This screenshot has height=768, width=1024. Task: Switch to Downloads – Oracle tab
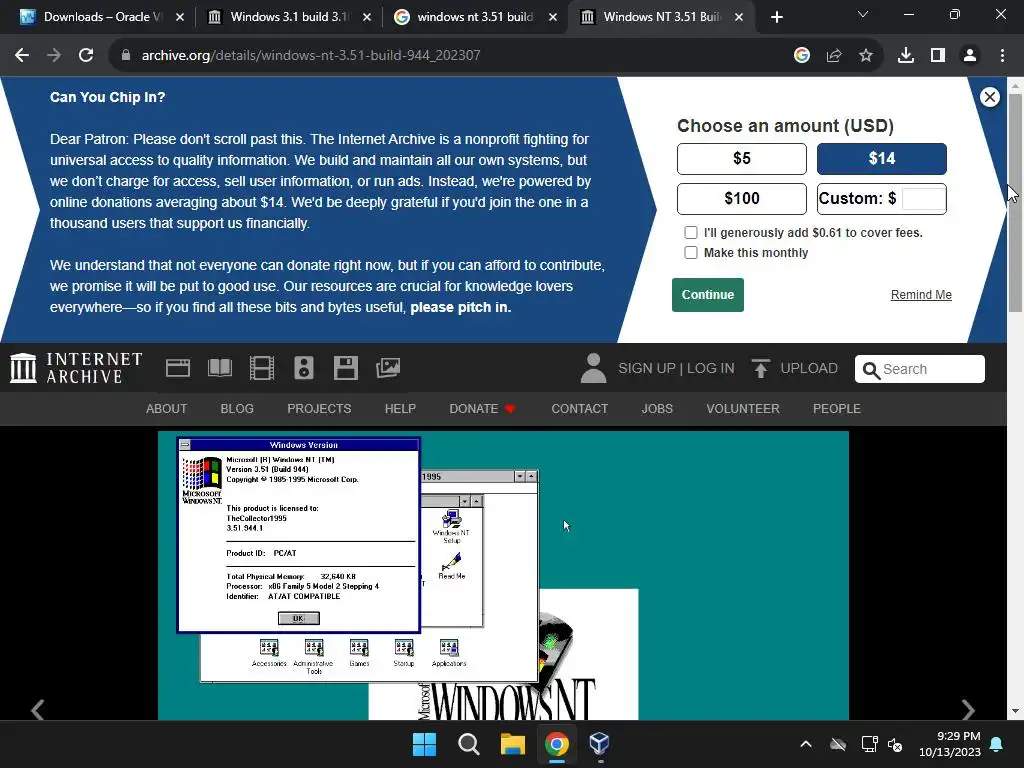pos(91,17)
